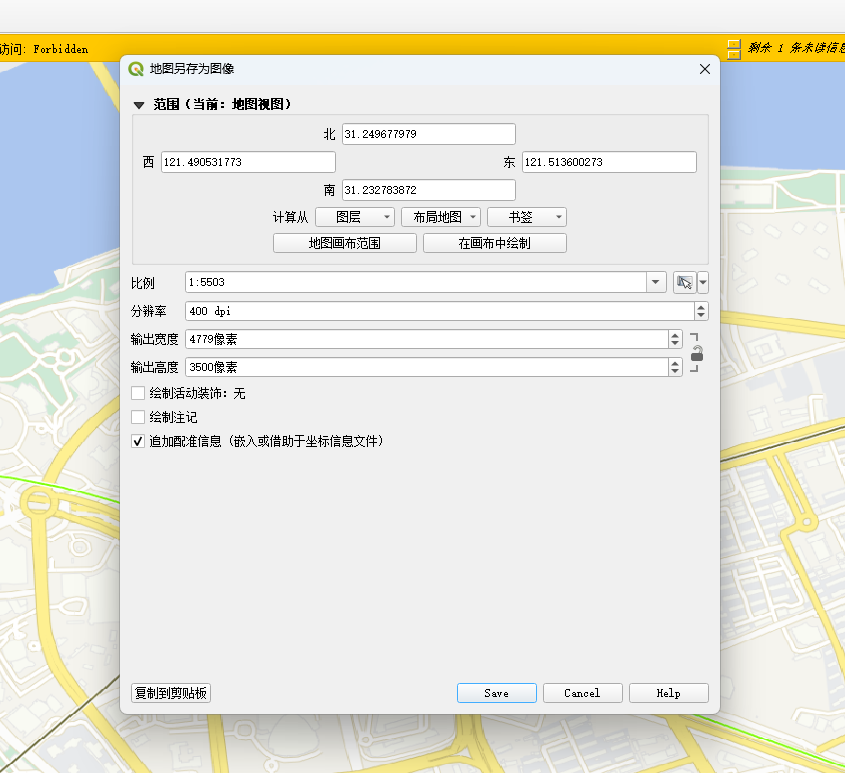Click the 在画布中绘制 button
Screen dimensions: 845x773
click(494, 243)
